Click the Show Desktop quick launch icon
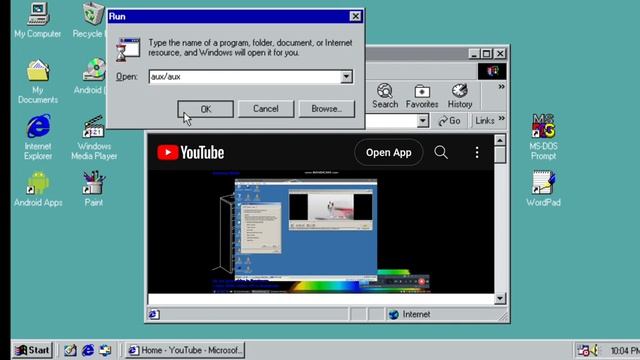The image size is (640, 360). (x=70, y=350)
